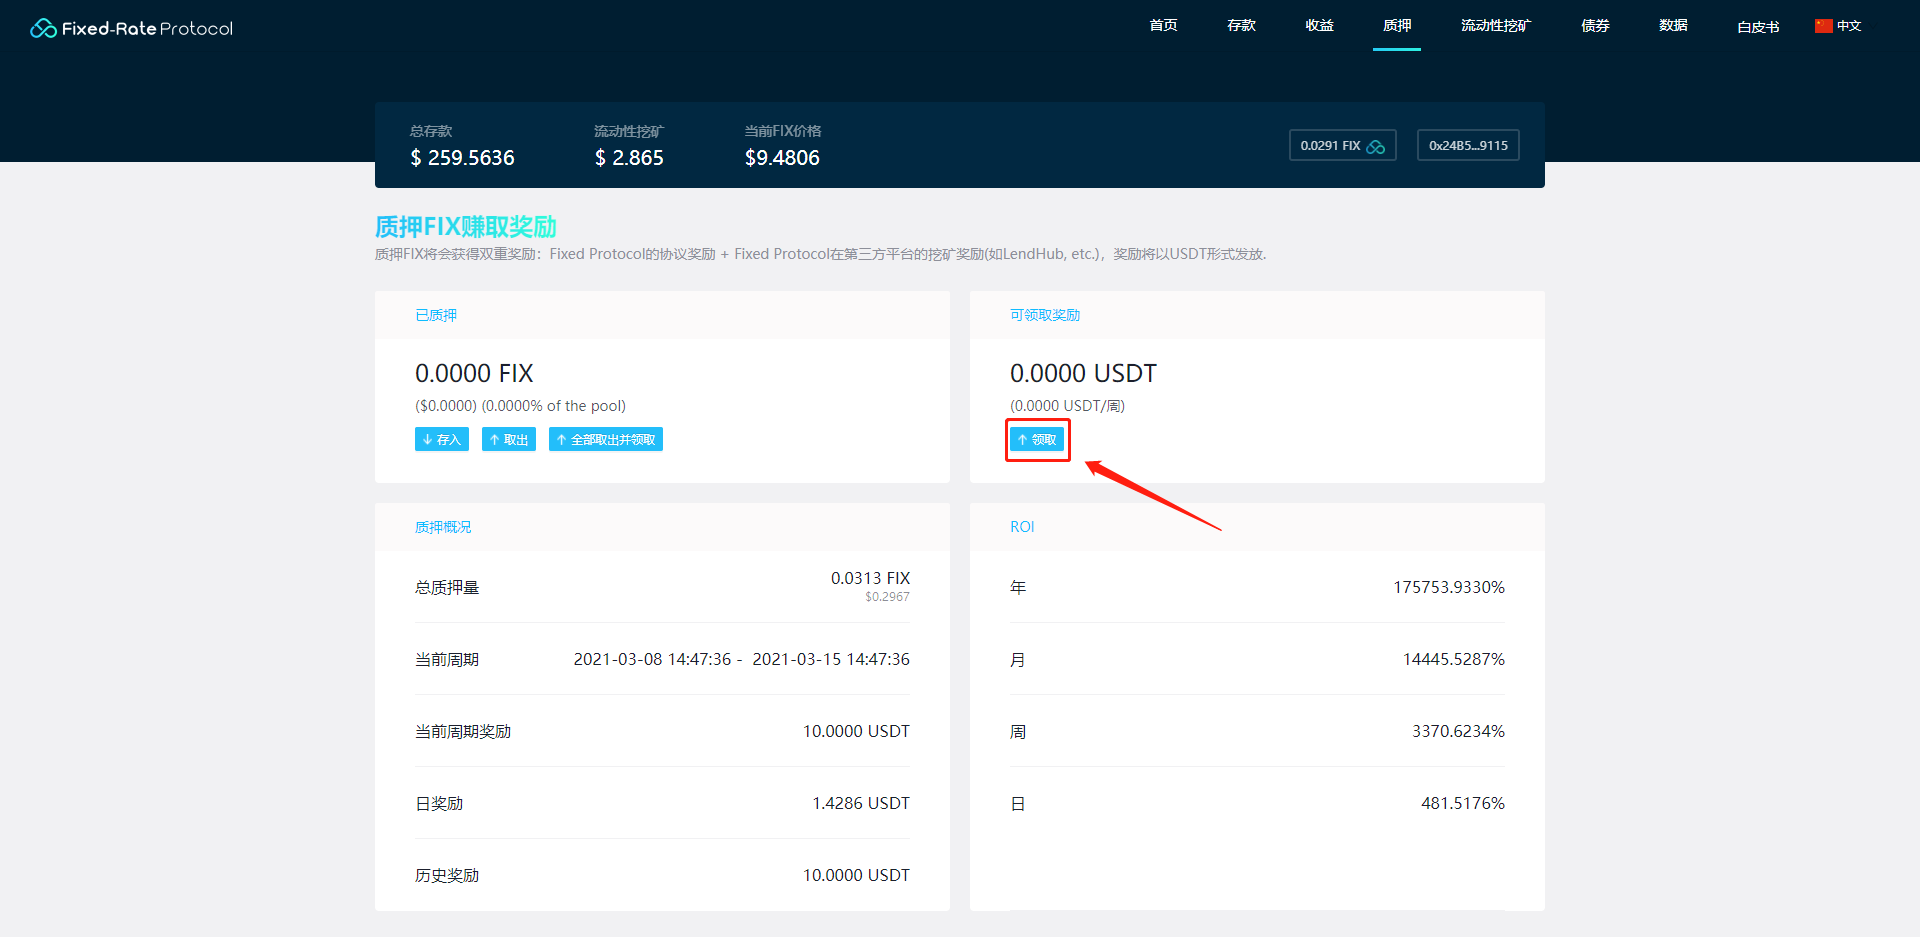The image size is (1920, 937).
Task: Navigate to the 债券 bonds page
Action: [1595, 26]
